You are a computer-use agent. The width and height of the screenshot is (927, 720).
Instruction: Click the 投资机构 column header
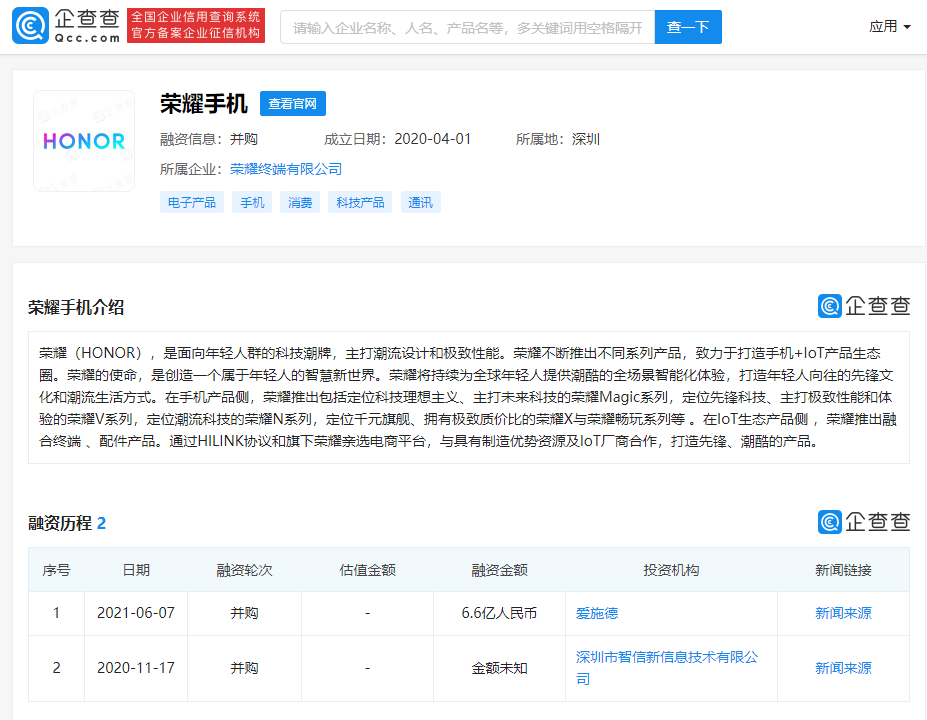tap(671, 570)
